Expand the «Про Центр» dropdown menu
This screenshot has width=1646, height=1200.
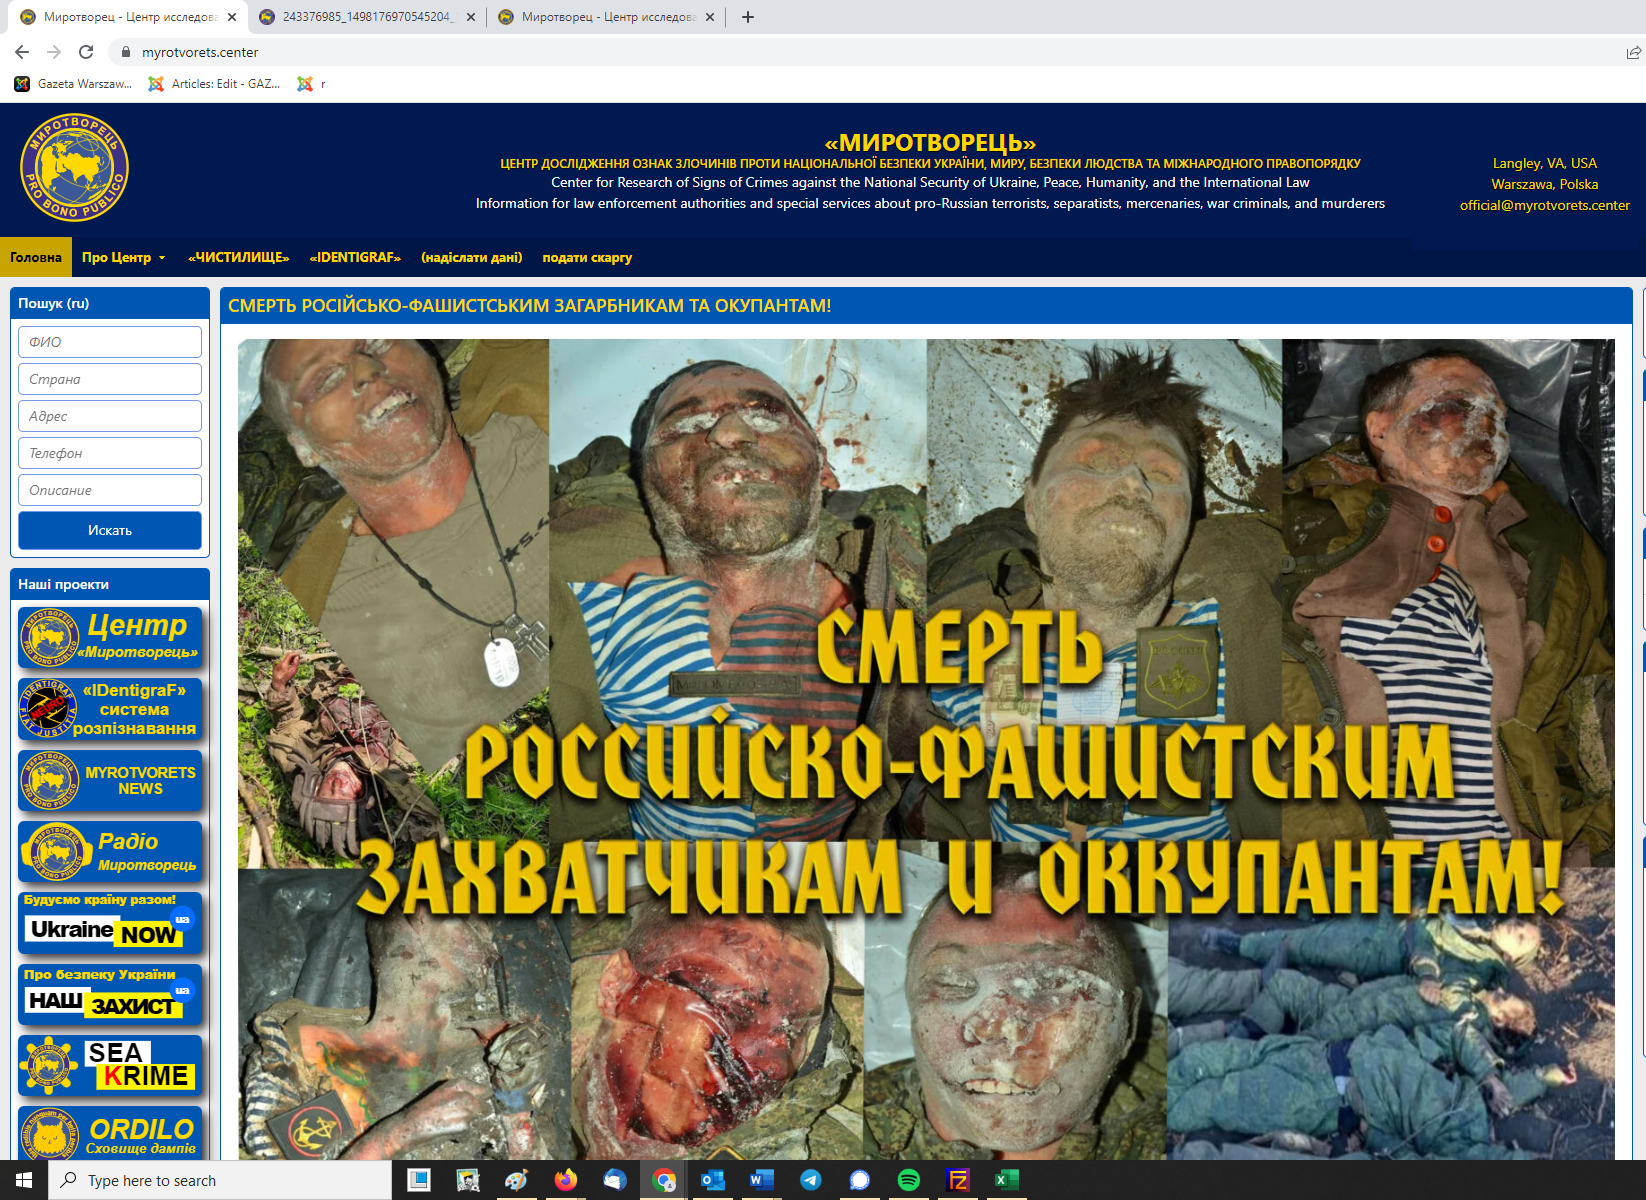point(124,257)
